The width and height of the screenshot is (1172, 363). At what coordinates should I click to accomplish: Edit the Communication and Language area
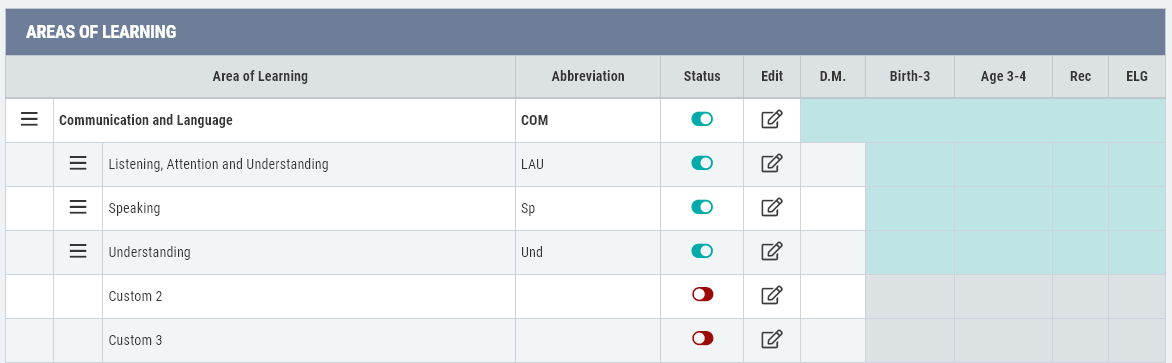coord(771,120)
